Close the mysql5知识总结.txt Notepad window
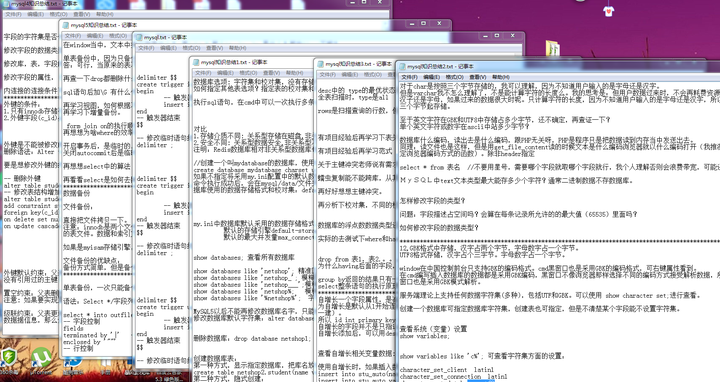 point(439,23)
